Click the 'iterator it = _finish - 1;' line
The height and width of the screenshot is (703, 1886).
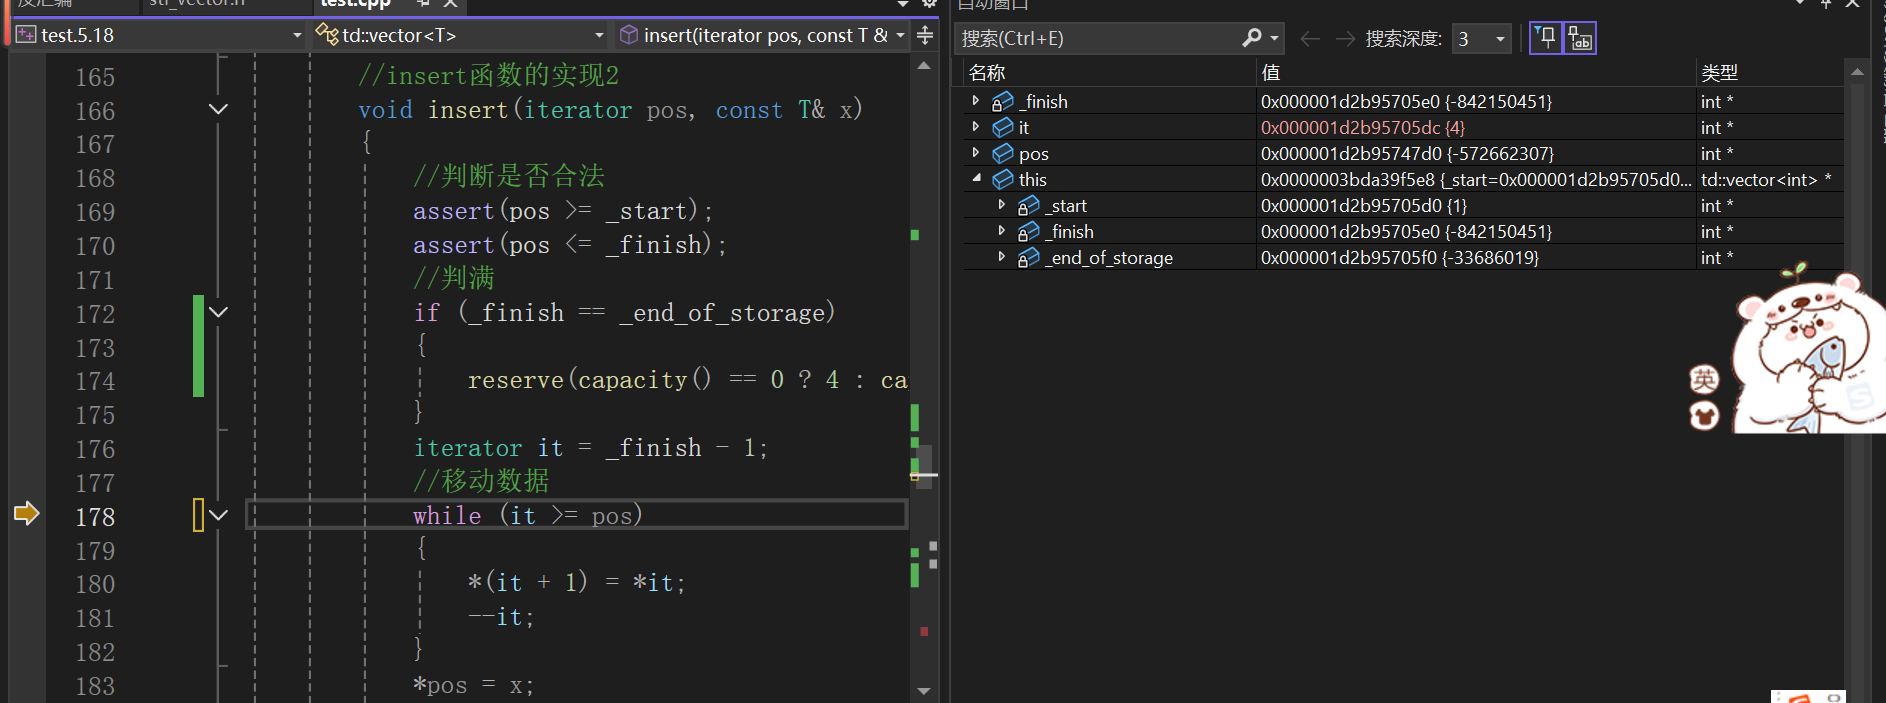(590, 448)
